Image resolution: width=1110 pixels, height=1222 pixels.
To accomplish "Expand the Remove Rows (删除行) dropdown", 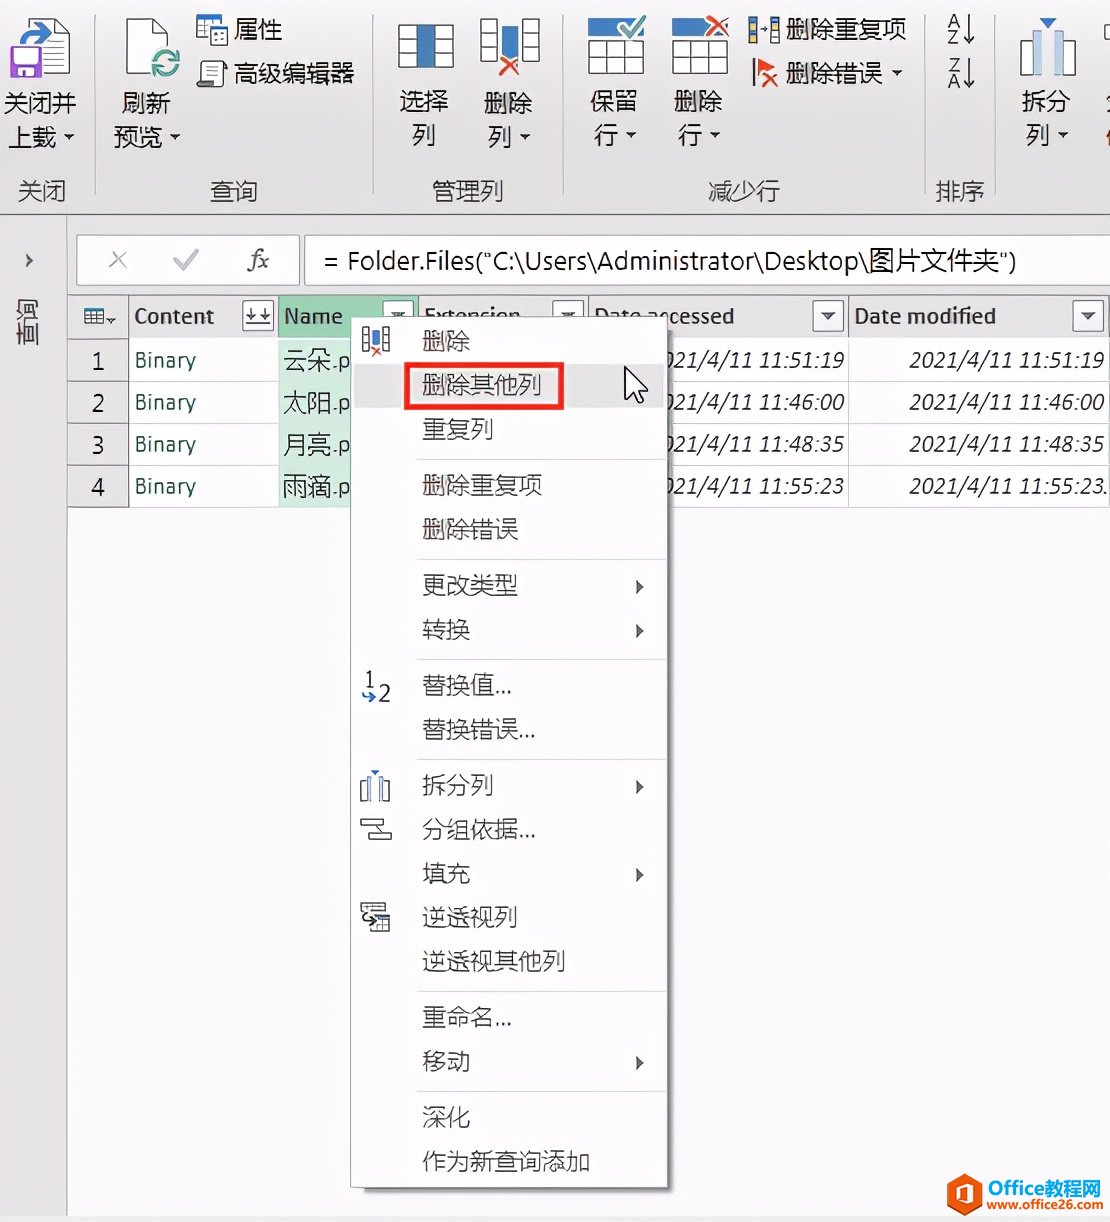I will (x=714, y=135).
